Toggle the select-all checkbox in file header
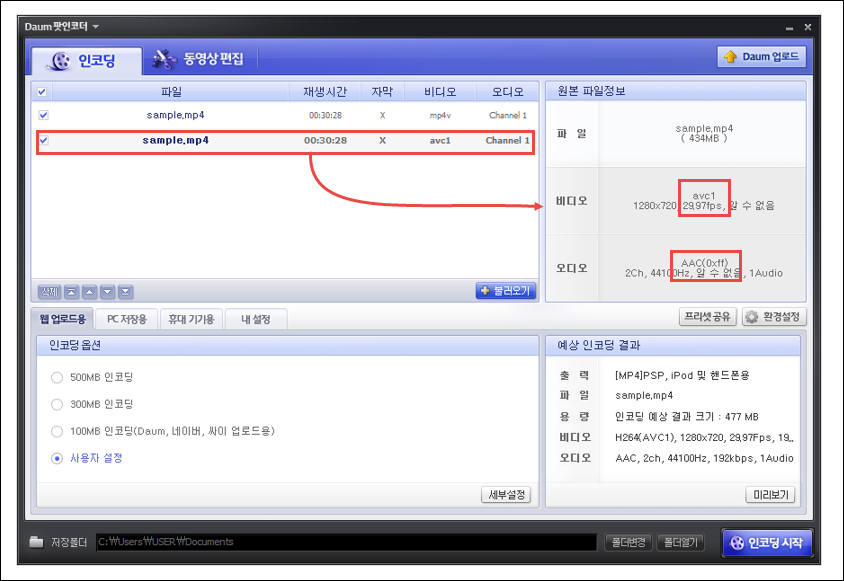The width and height of the screenshot is (844, 581). [x=42, y=92]
